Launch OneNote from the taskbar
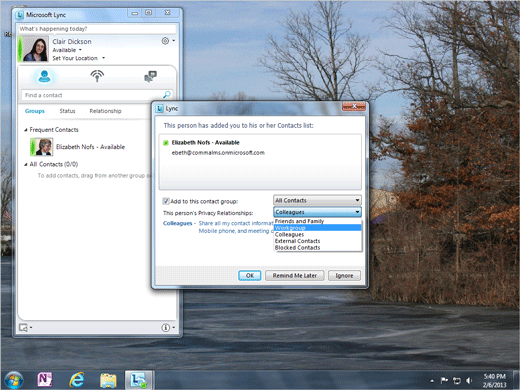This screenshot has height=390, width=520. 45,380
